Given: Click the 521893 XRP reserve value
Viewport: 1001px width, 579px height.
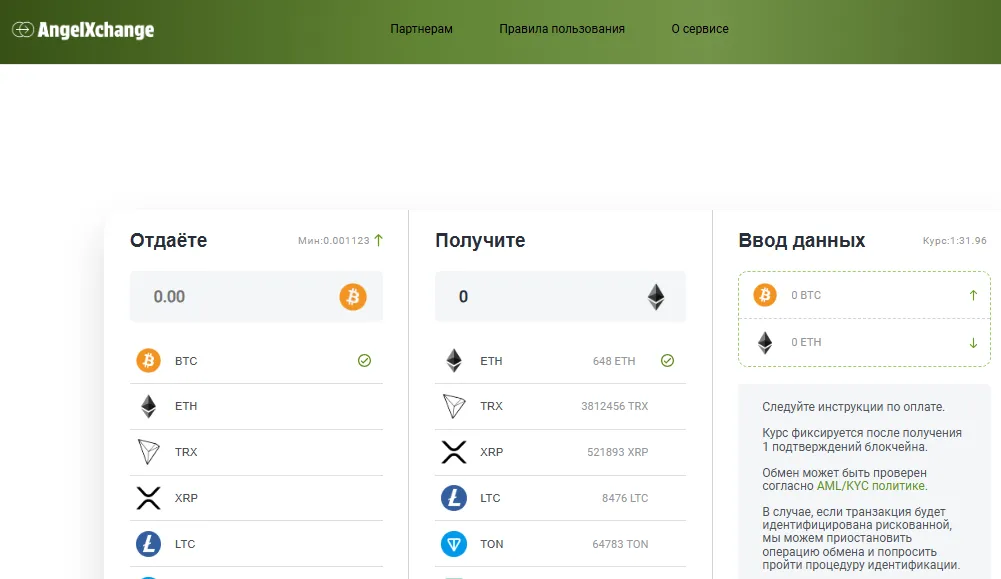Looking at the screenshot, I should coord(618,452).
